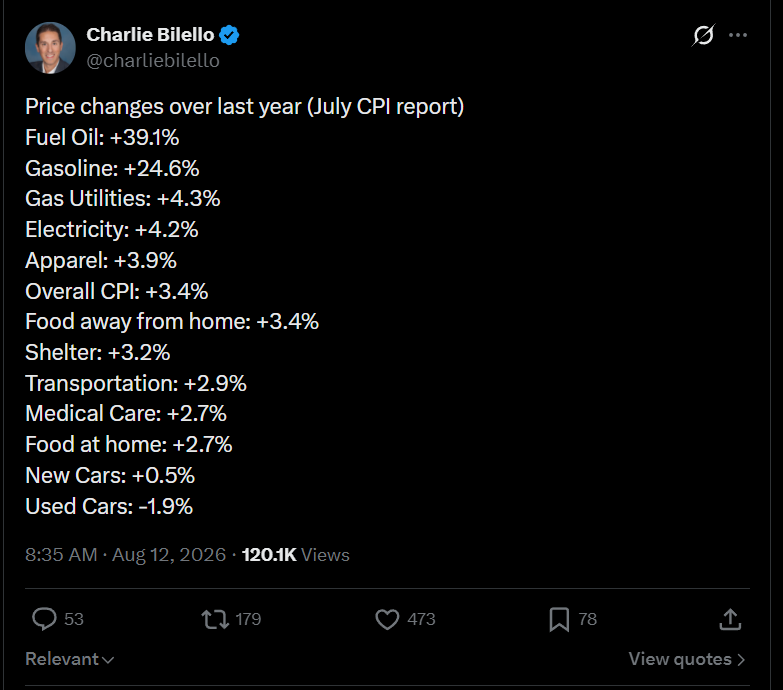Click the share upload icon
Image resolution: width=783 pixels, height=690 pixels.
pyautogui.click(x=730, y=619)
